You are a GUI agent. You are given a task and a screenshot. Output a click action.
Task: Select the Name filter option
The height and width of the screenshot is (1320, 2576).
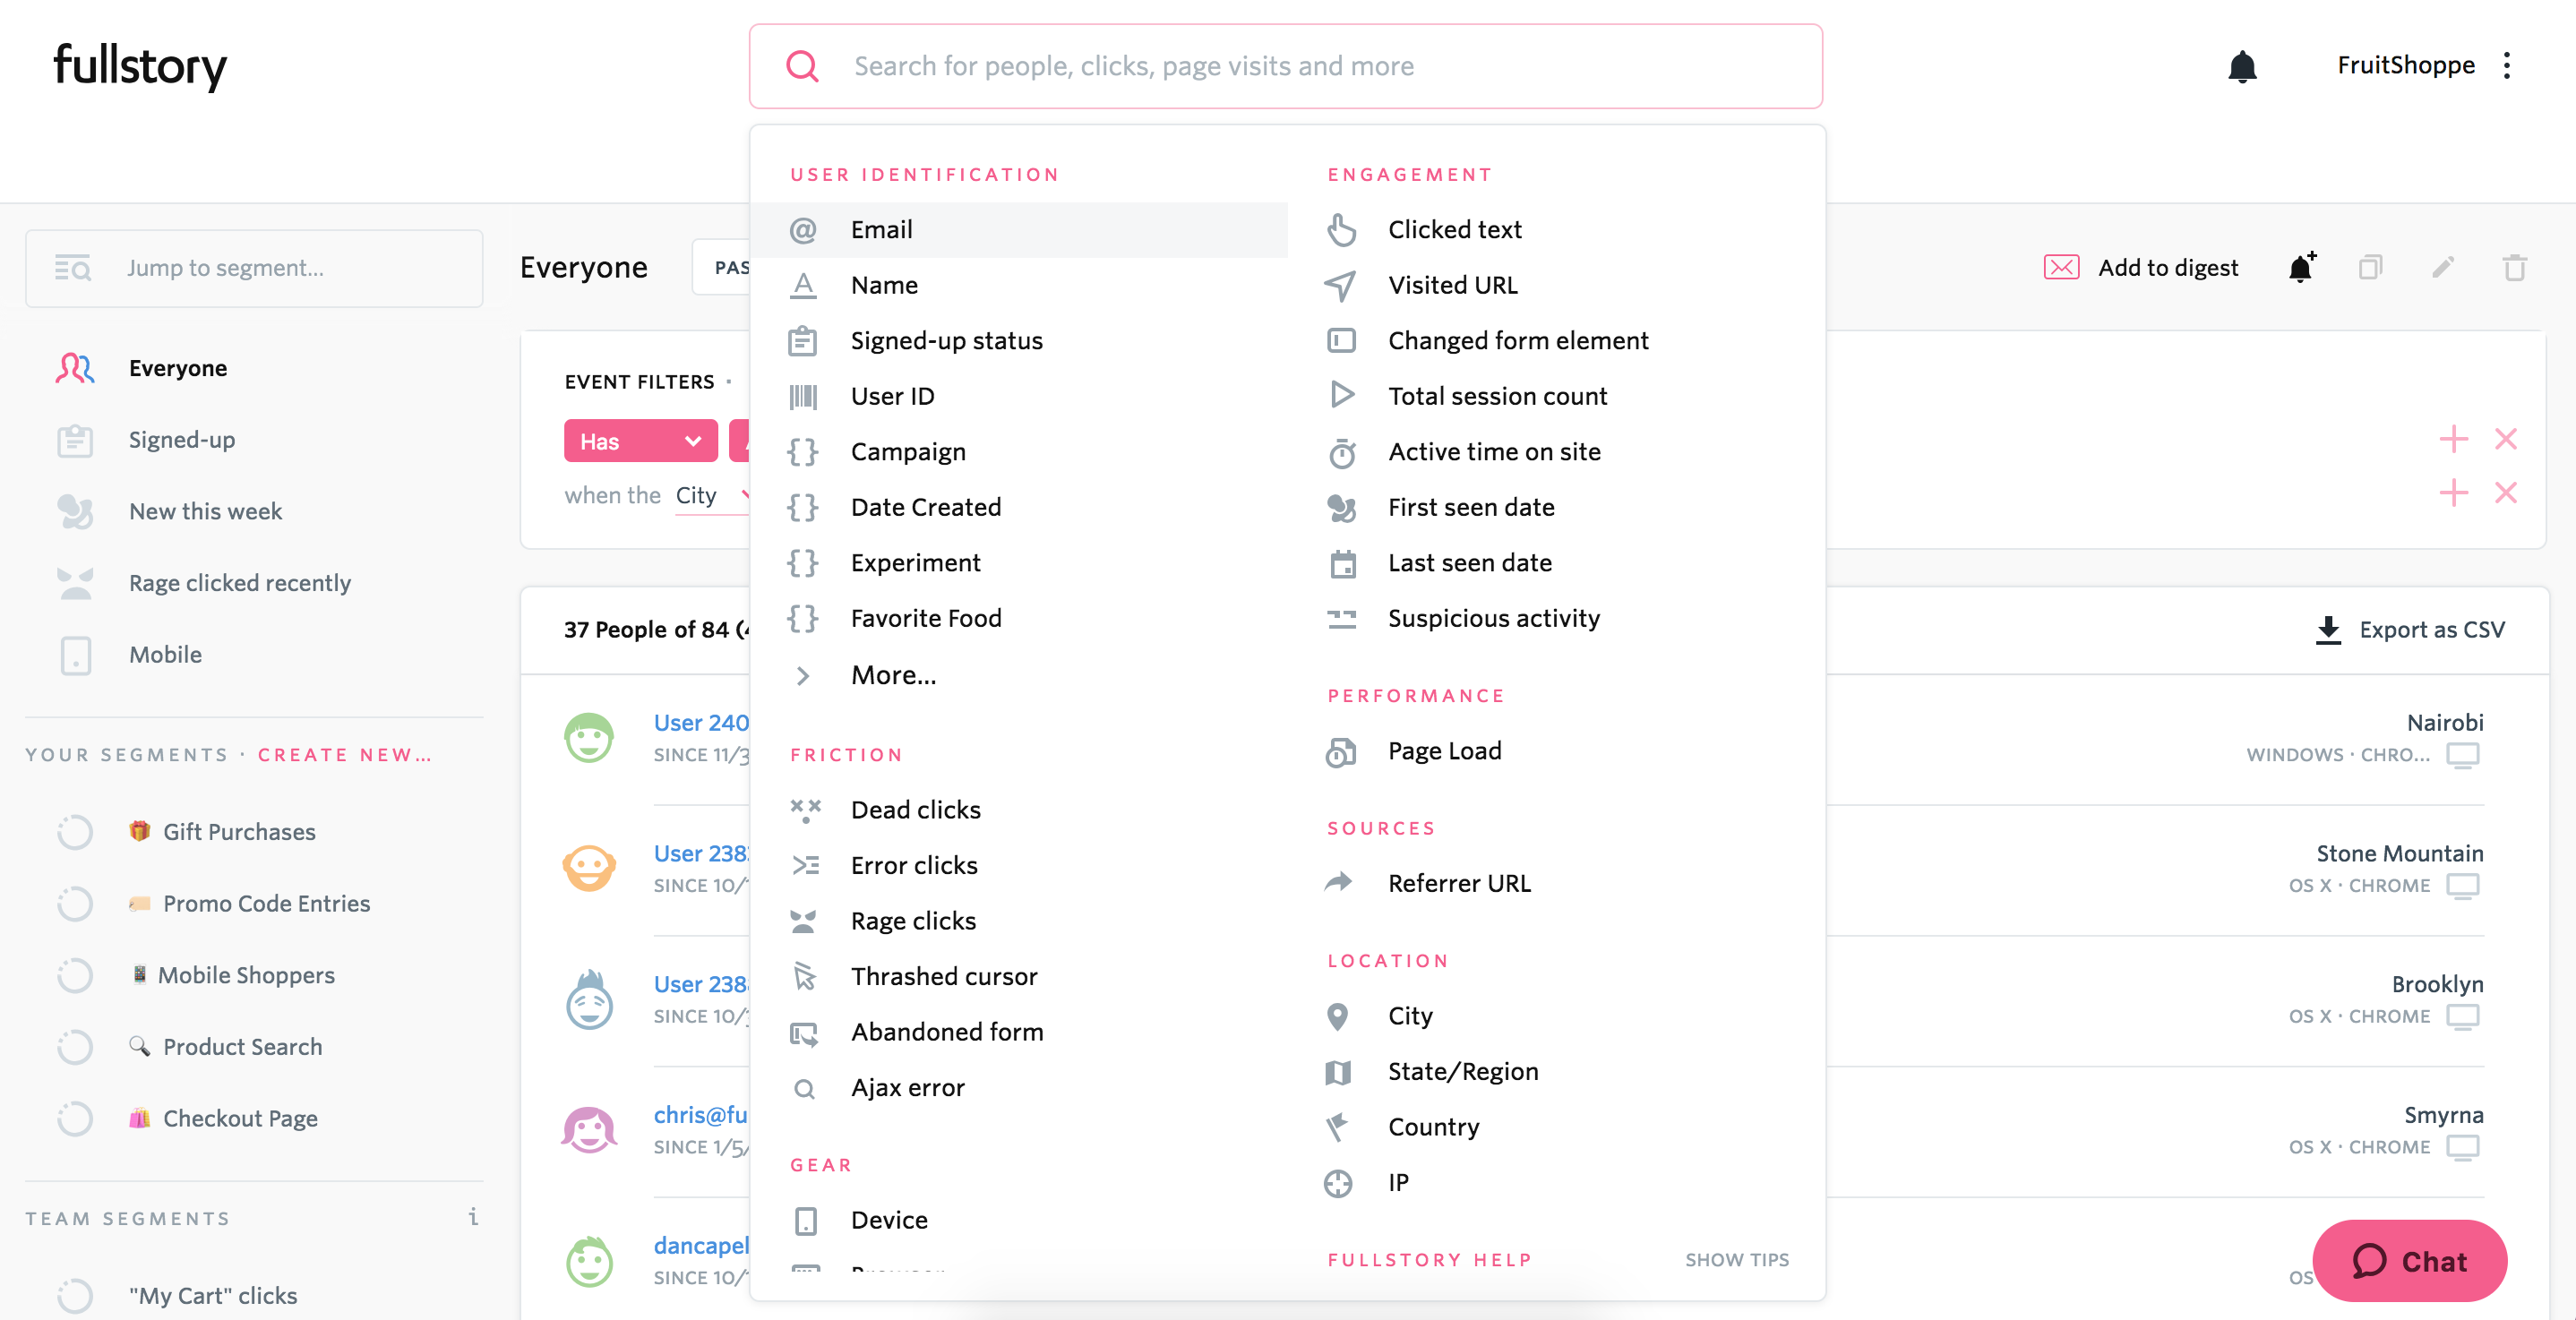pyautogui.click(x=1019, y=285)
